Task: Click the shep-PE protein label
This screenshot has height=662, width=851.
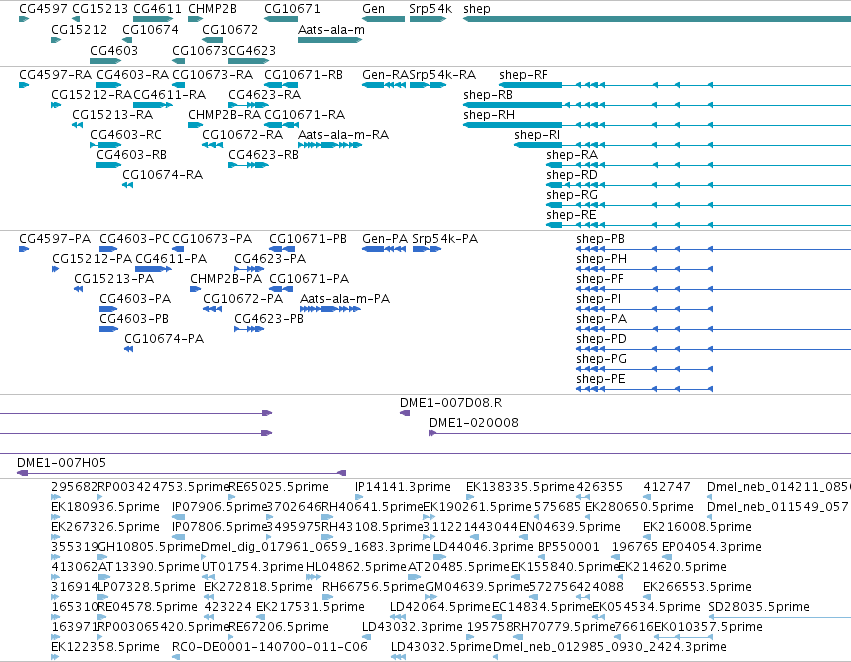Action: click(x=600, y=379)
